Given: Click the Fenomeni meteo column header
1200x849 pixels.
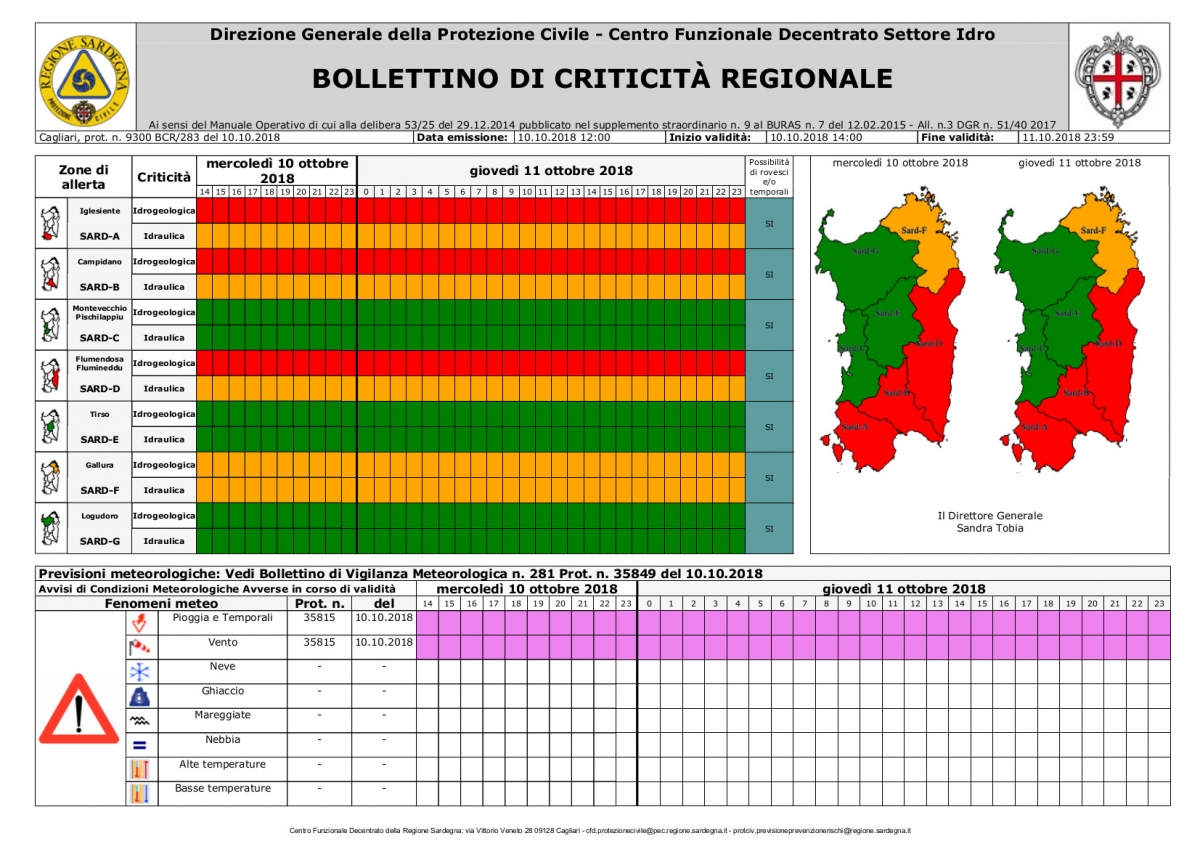Looking at the screenshot, I should pyautogui.click(x=161, y=604).
